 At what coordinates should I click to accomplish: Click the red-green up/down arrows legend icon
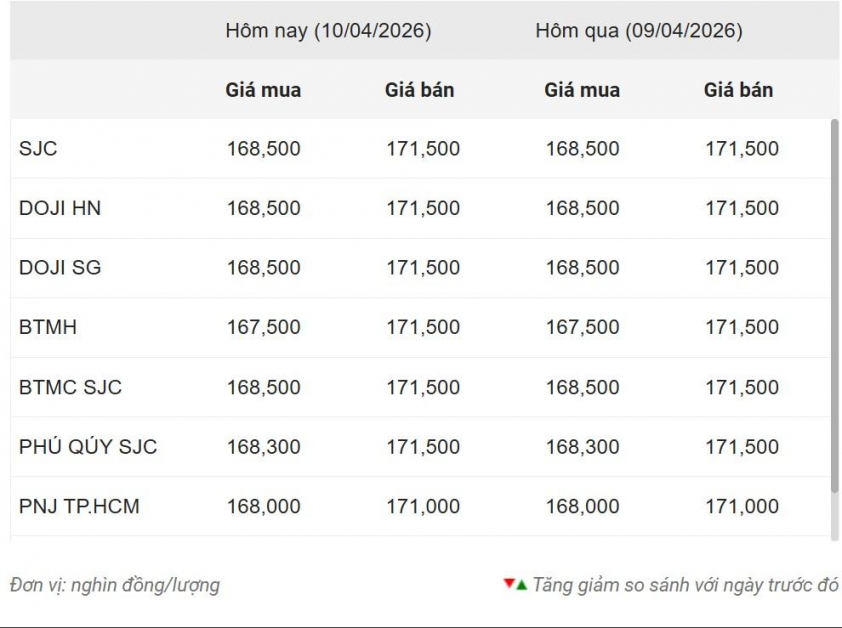[515, 584]
